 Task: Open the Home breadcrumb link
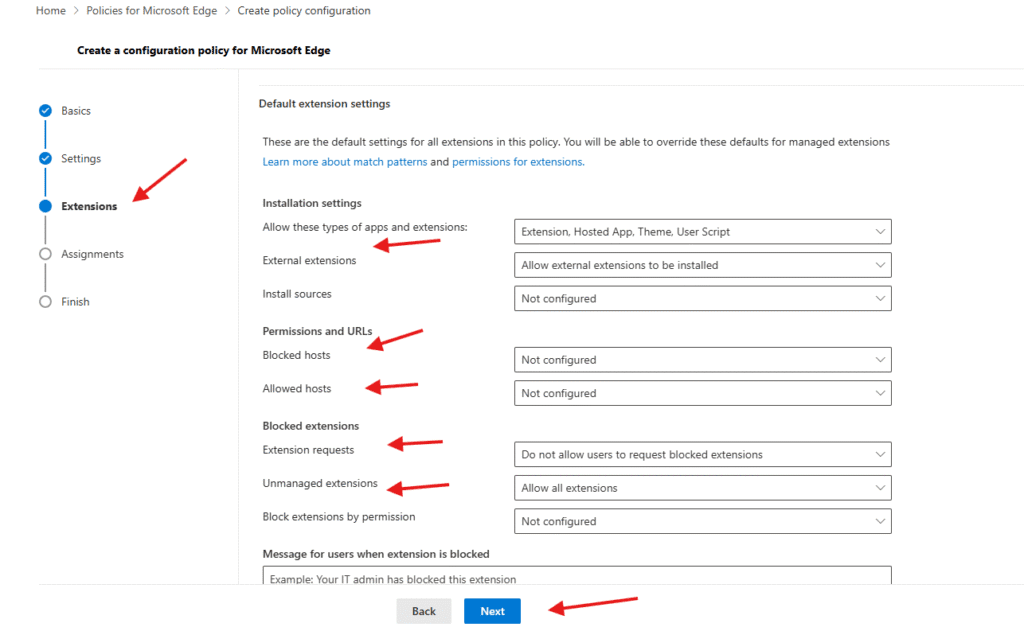point(50,11)
